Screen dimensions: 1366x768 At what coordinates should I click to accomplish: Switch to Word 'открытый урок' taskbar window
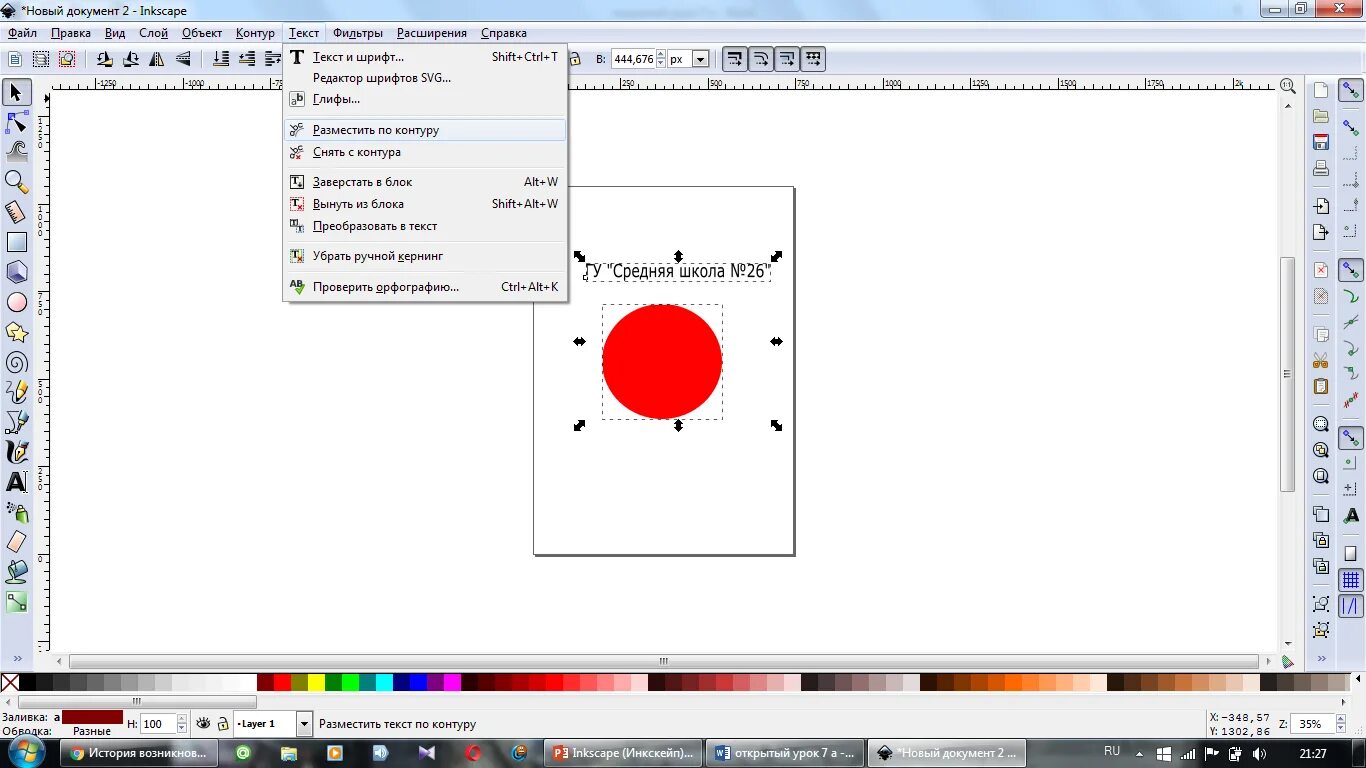click(x=785, y=753)
